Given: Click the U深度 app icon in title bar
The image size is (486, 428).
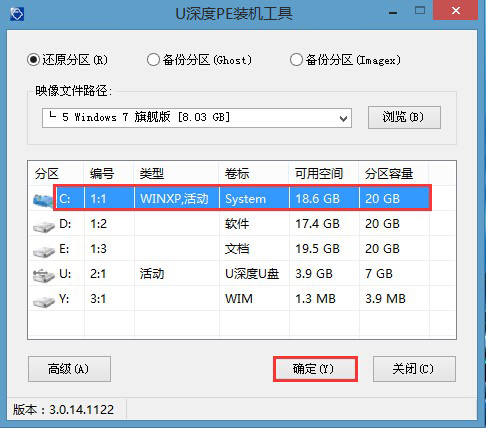Looking at the screenshot, I should pos(17,14).
